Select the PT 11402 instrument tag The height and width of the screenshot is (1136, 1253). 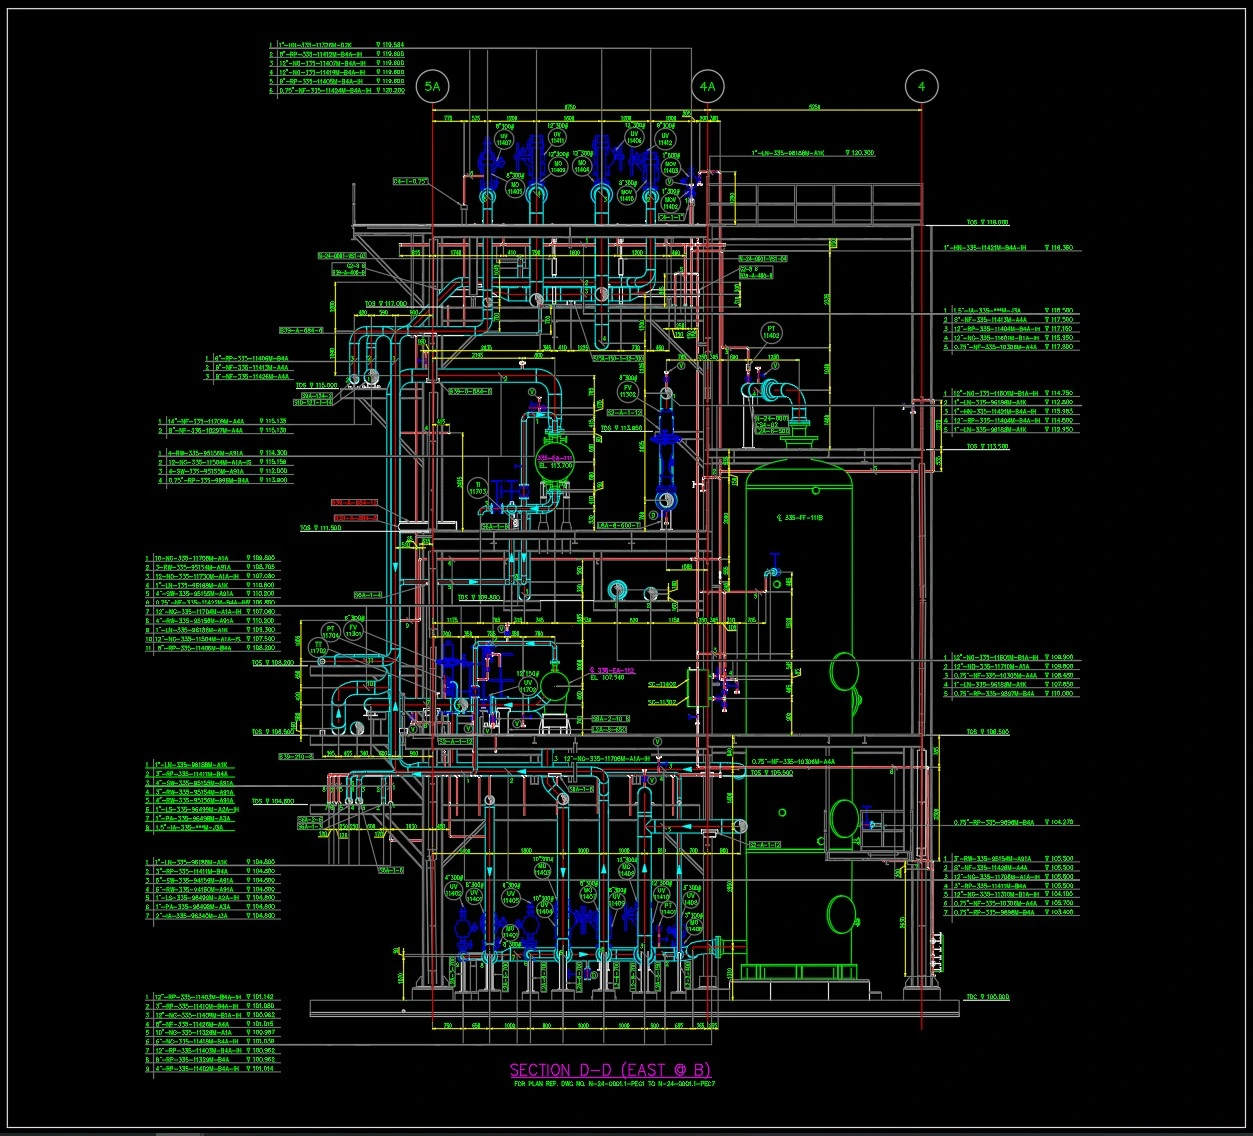point(771,333)
